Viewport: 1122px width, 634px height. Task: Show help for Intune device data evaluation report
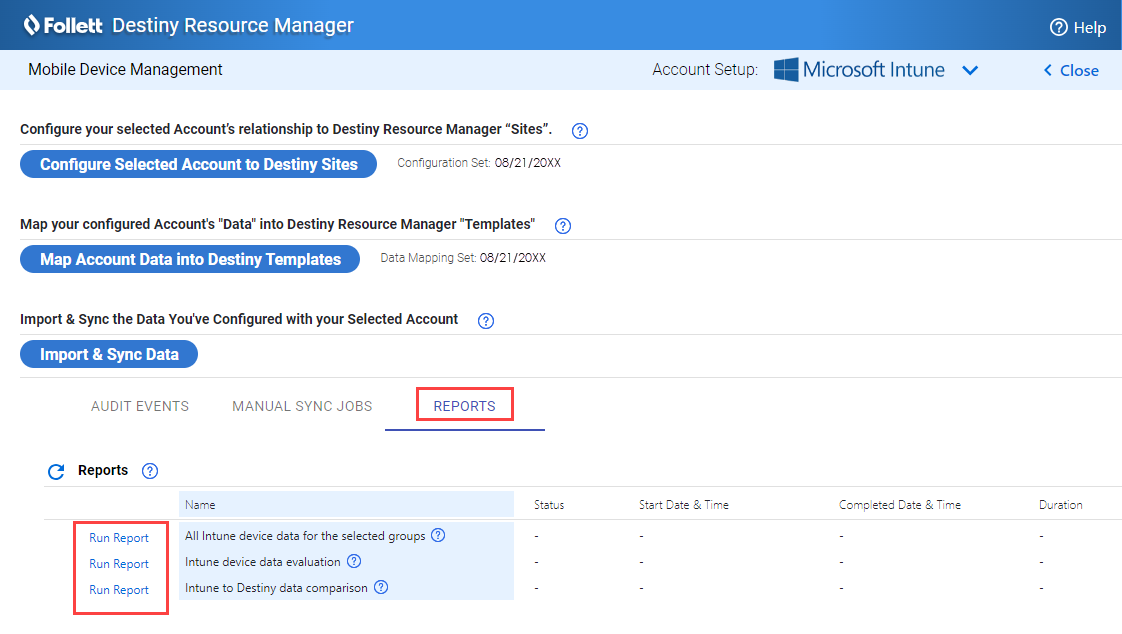point(353,562)
